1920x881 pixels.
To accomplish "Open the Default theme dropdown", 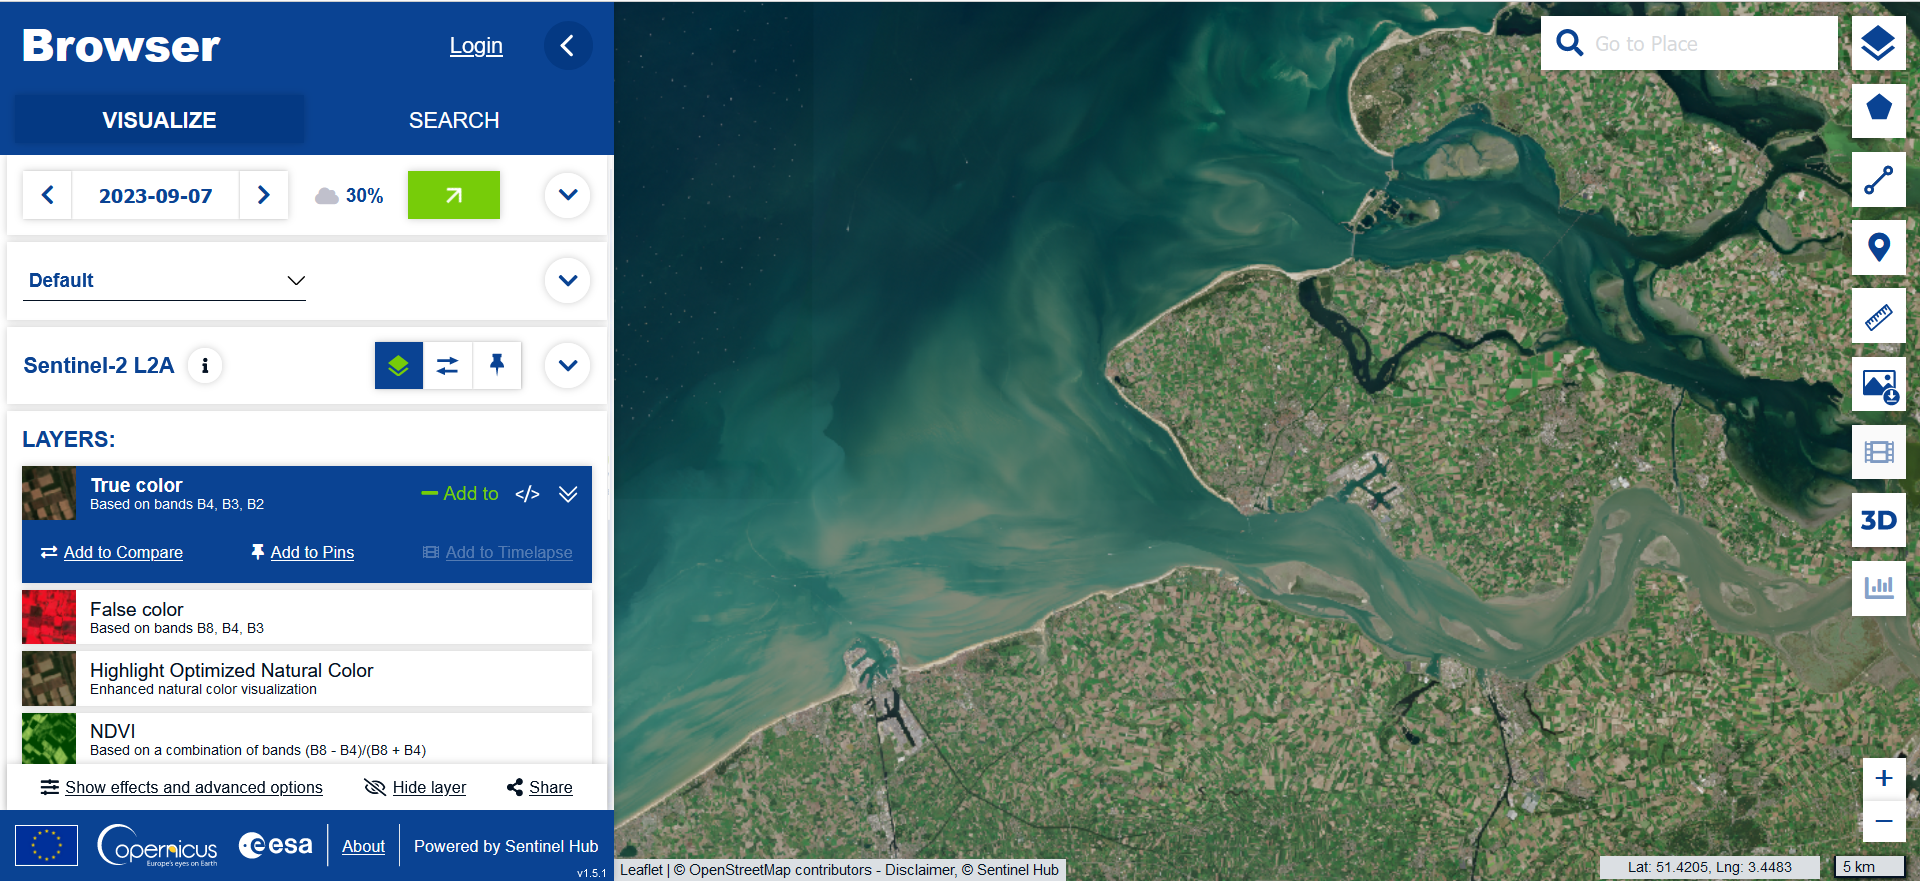I will coord(165,281).
